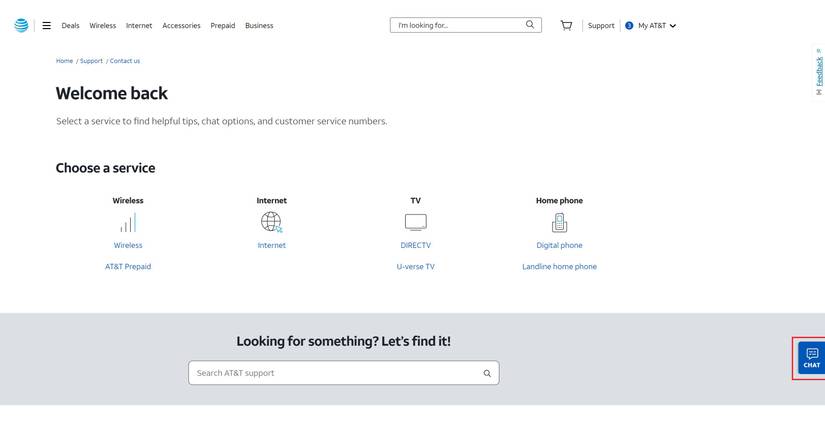Click the AT&T support search magnifier
825x432 pixels.
[487, 373]
